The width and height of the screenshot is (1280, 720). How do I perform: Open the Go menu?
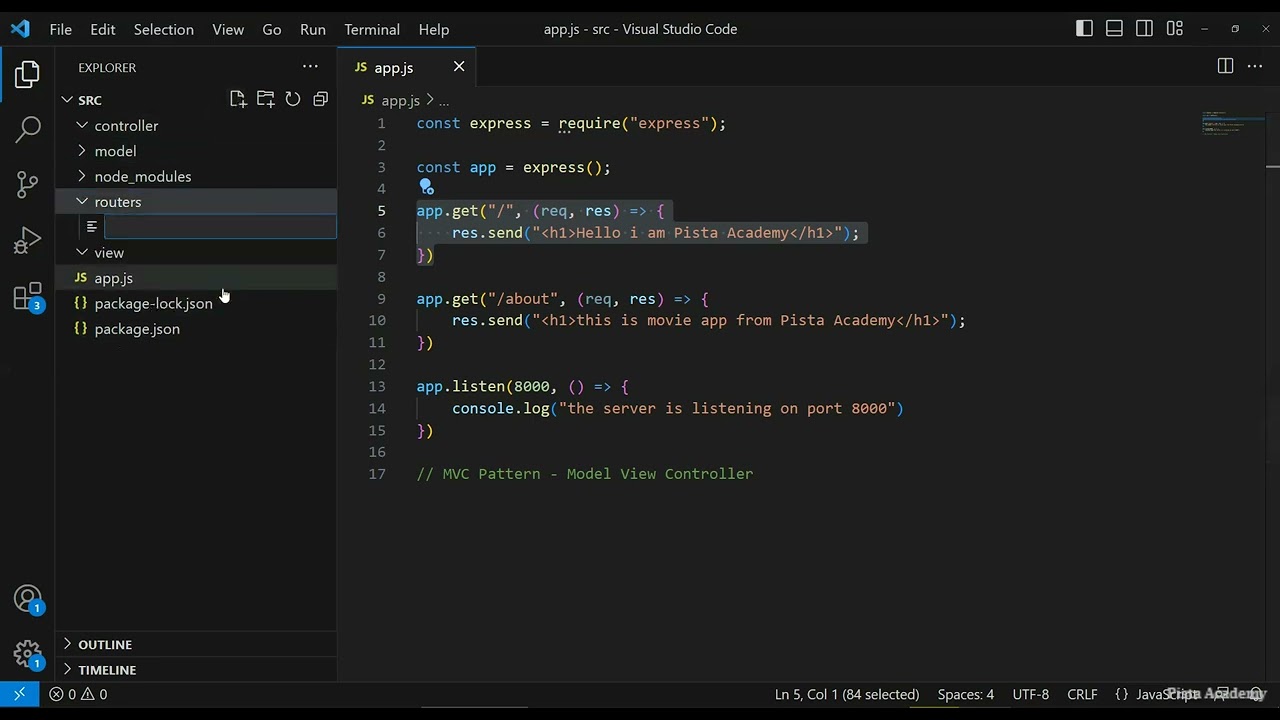pos(272,29)
